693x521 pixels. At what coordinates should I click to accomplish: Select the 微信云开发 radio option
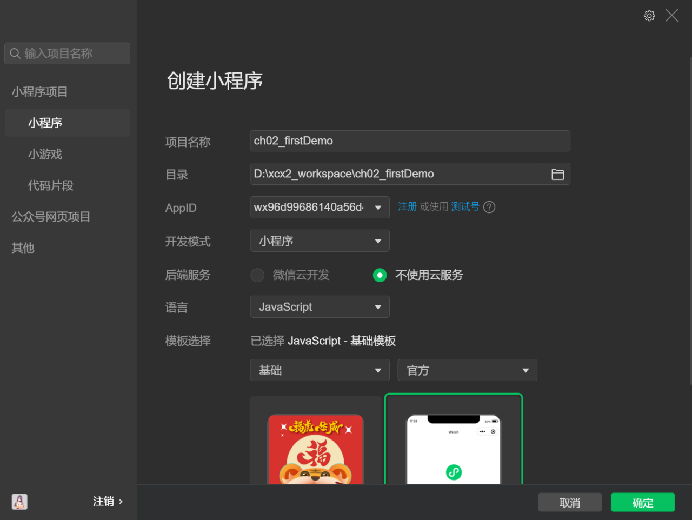257,275
